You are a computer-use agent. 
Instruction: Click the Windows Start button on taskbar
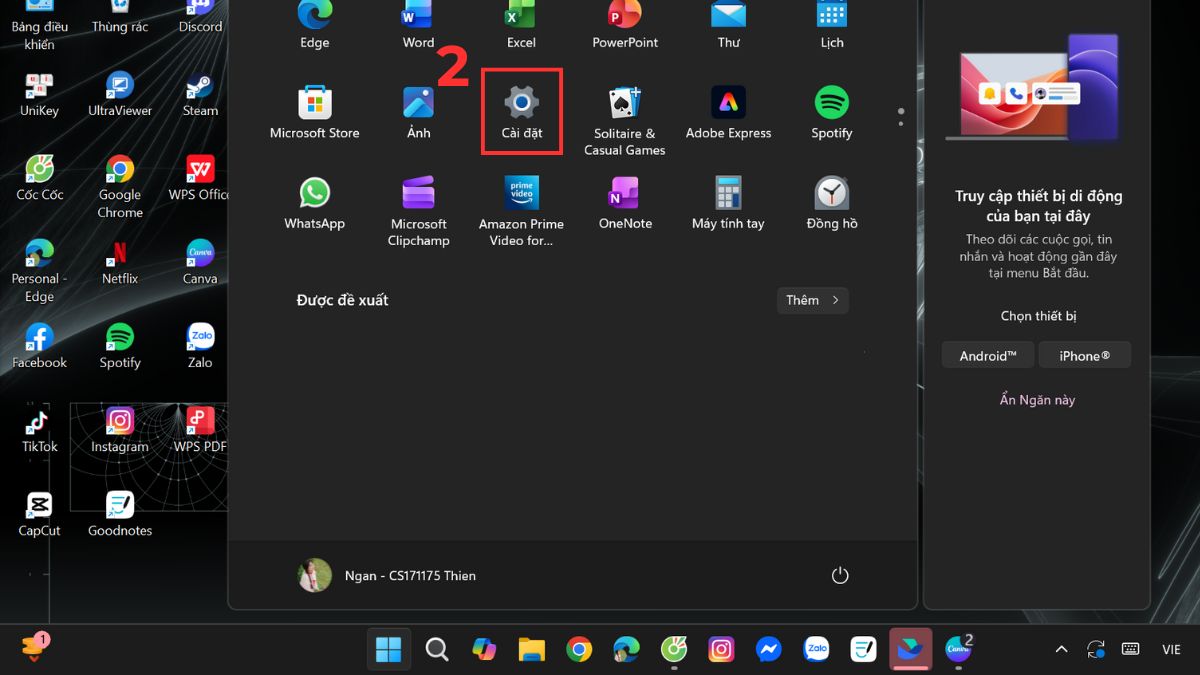pyautogui.click(x=388, y=649)
